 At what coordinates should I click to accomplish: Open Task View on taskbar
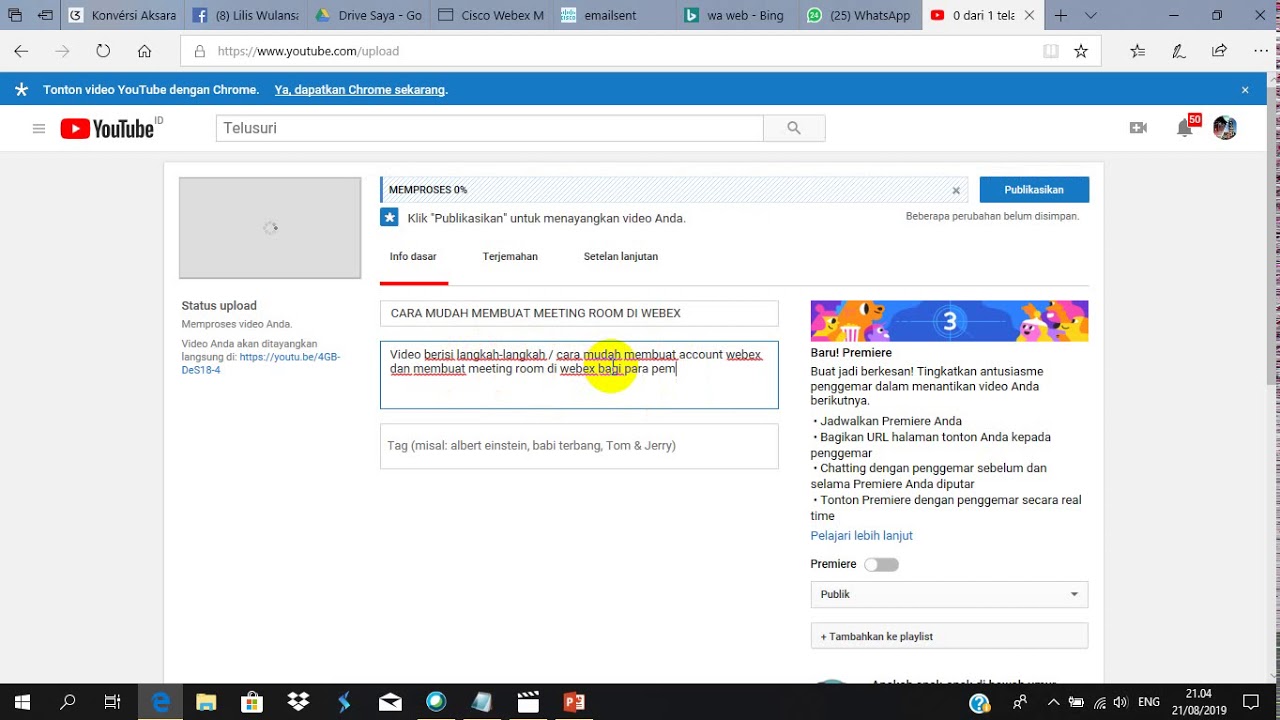coord(113,702)
